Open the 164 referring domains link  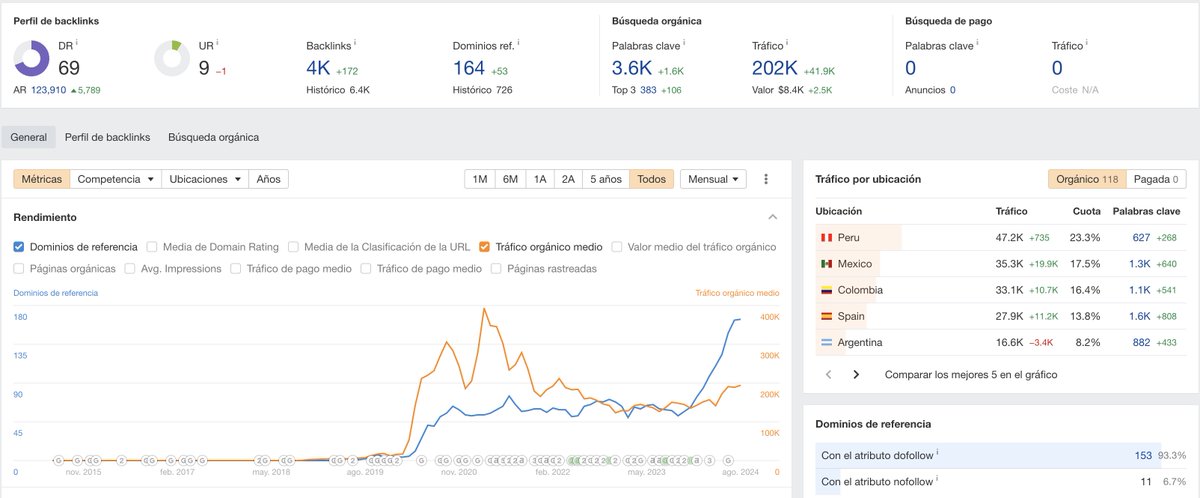click(x=469, y=68)
